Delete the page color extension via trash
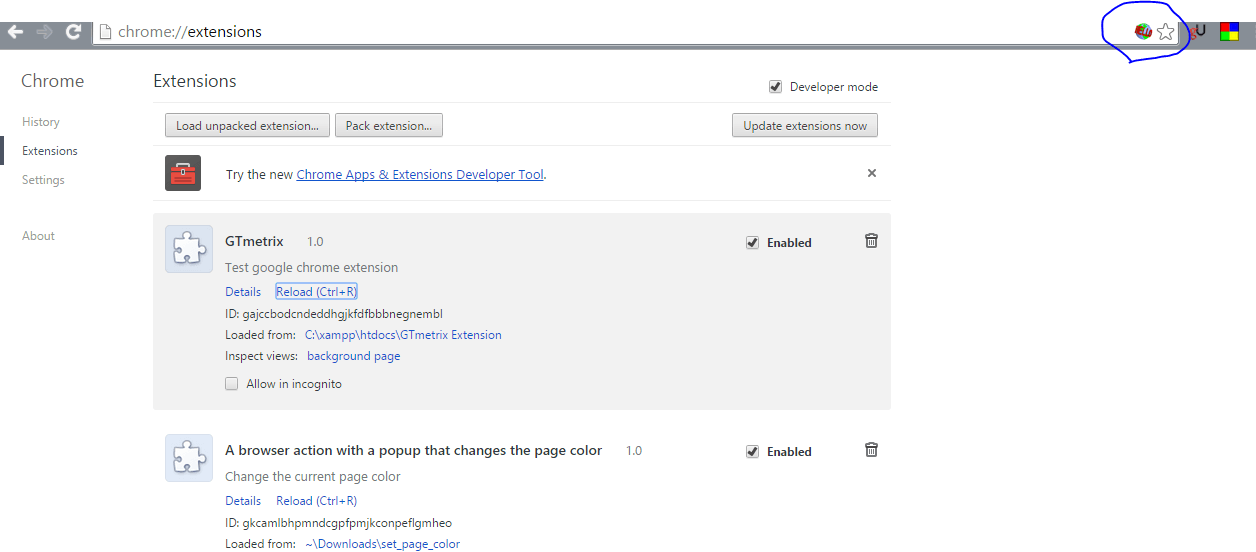The width and height of the screenshot is (1256, 552). [x=871, y=450]
